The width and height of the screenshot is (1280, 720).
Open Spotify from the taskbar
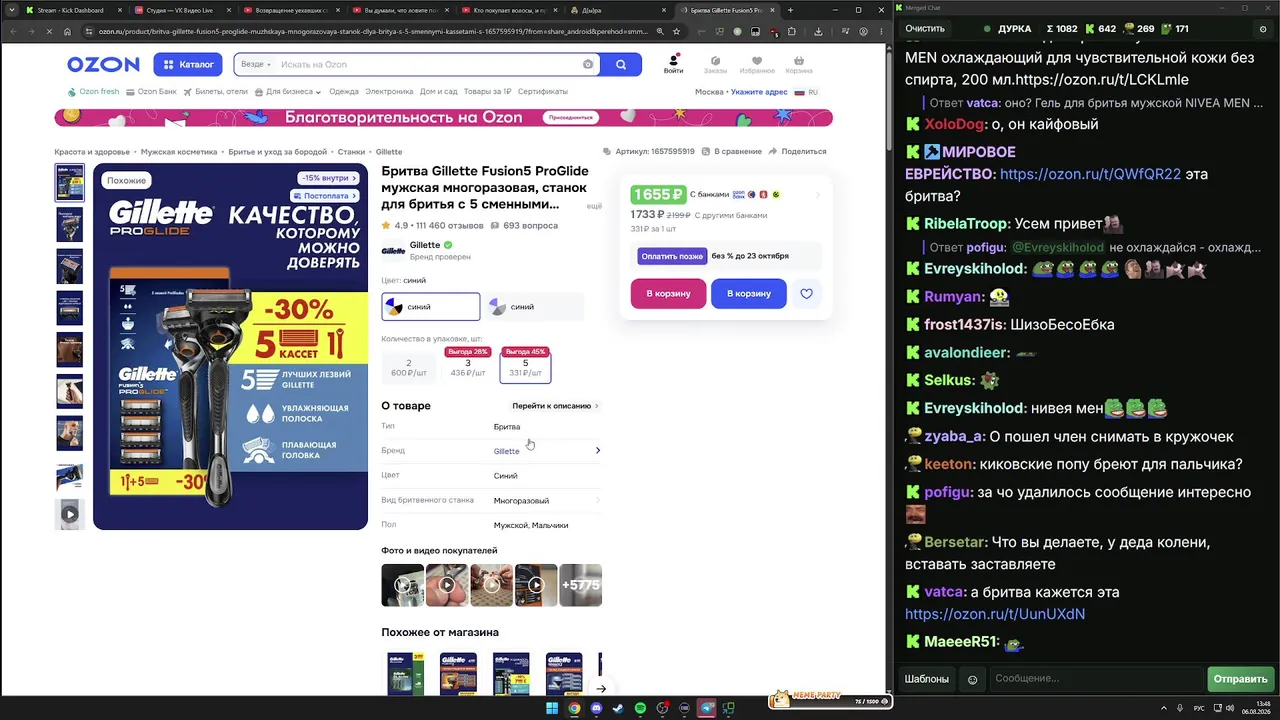tap(640, 708)
